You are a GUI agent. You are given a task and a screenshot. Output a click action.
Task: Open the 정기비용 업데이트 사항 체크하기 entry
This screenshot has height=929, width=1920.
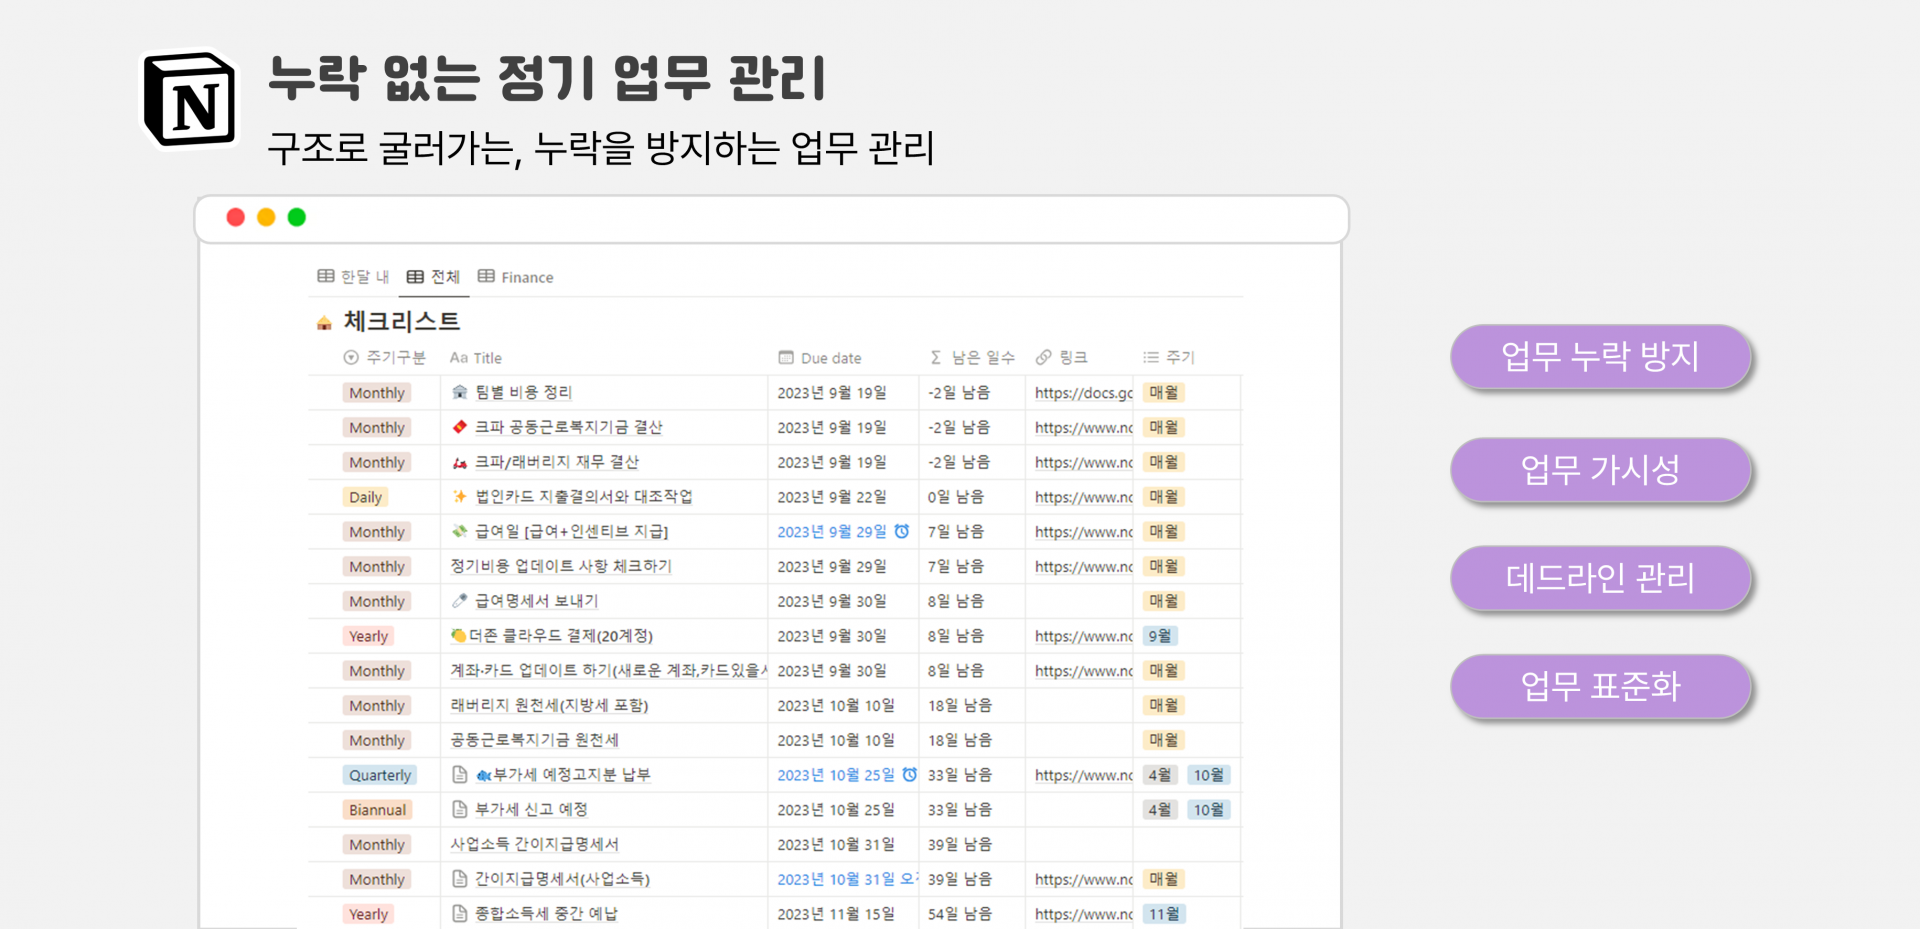(x=560, y=566)
